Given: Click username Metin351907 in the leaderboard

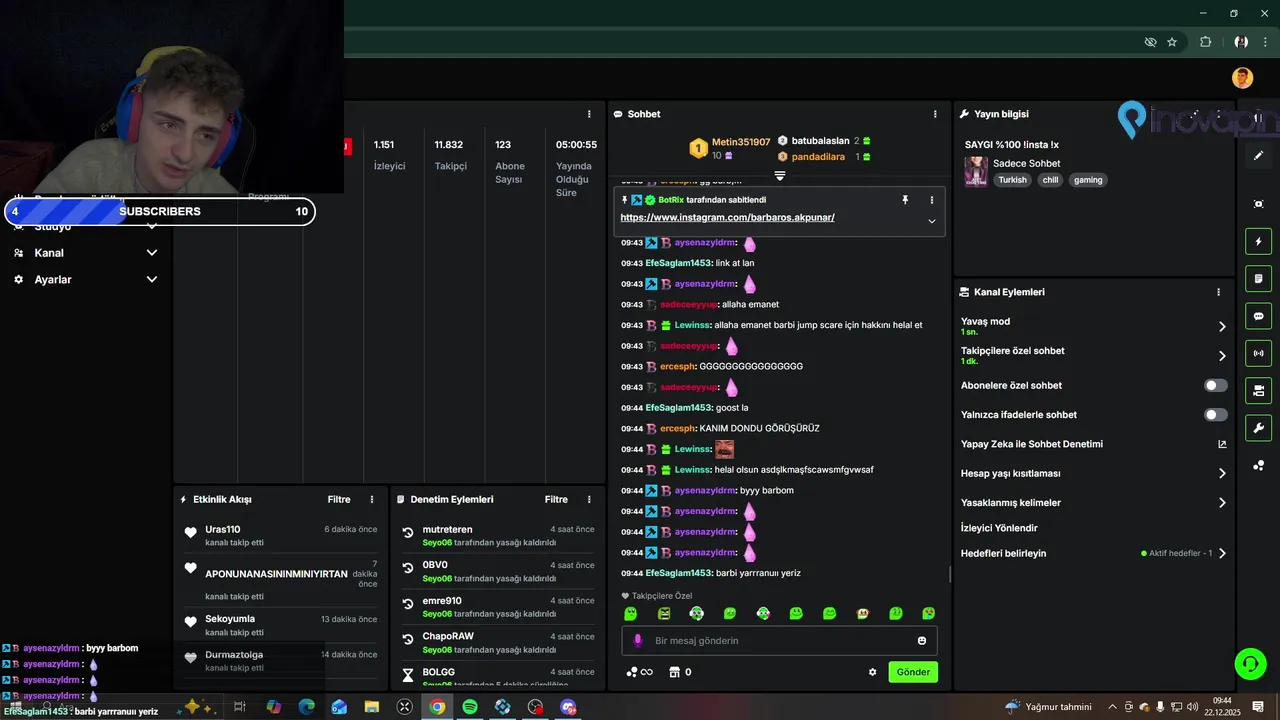Looking at the screenshot, I should tap(741, 142).
